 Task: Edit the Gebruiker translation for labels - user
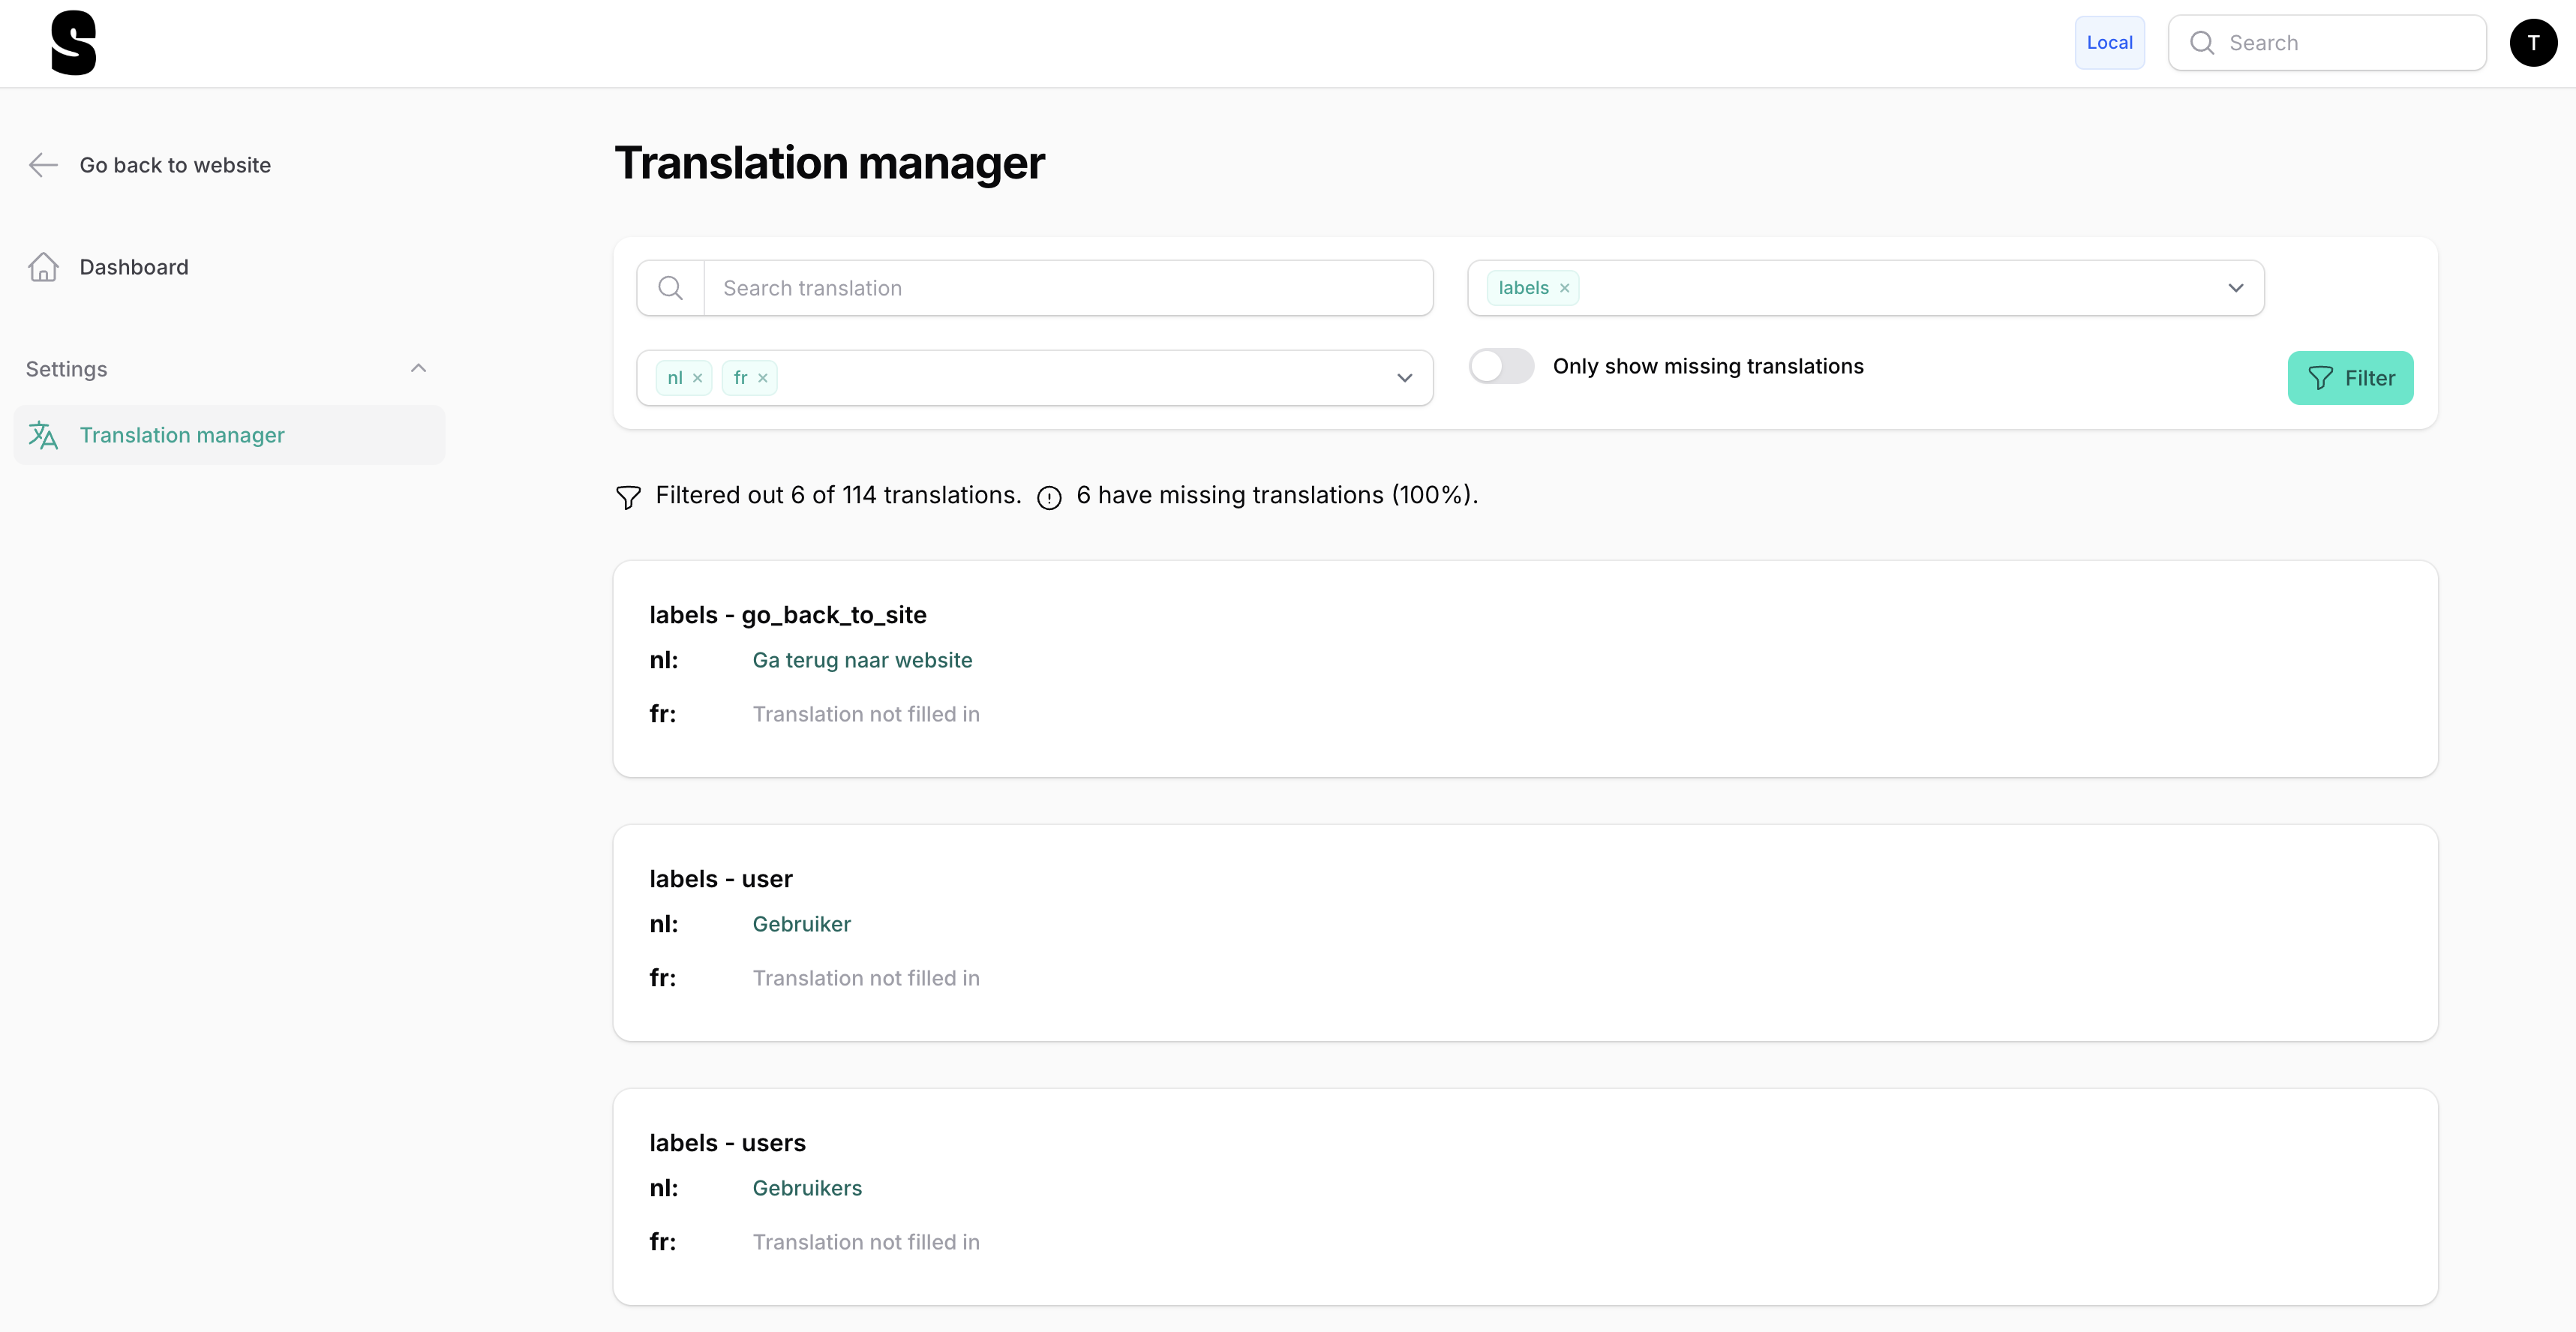(x=801, y=924)
